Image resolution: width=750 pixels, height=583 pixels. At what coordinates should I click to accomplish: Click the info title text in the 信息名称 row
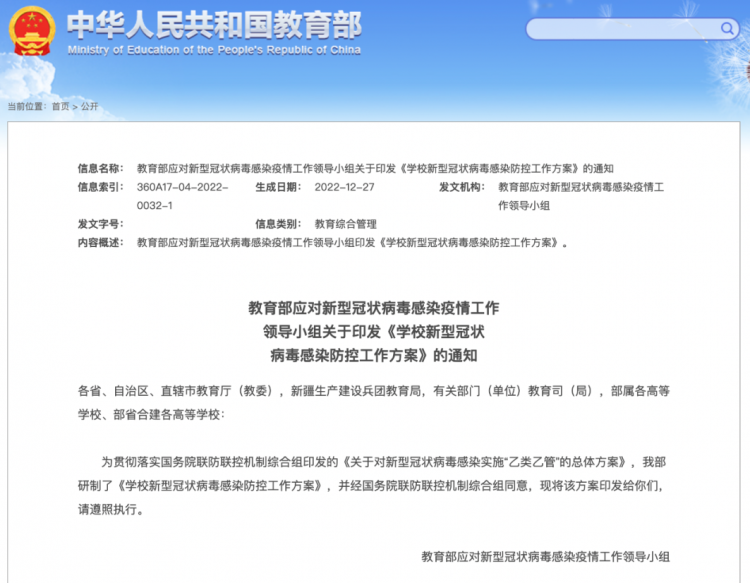[375, 168]
